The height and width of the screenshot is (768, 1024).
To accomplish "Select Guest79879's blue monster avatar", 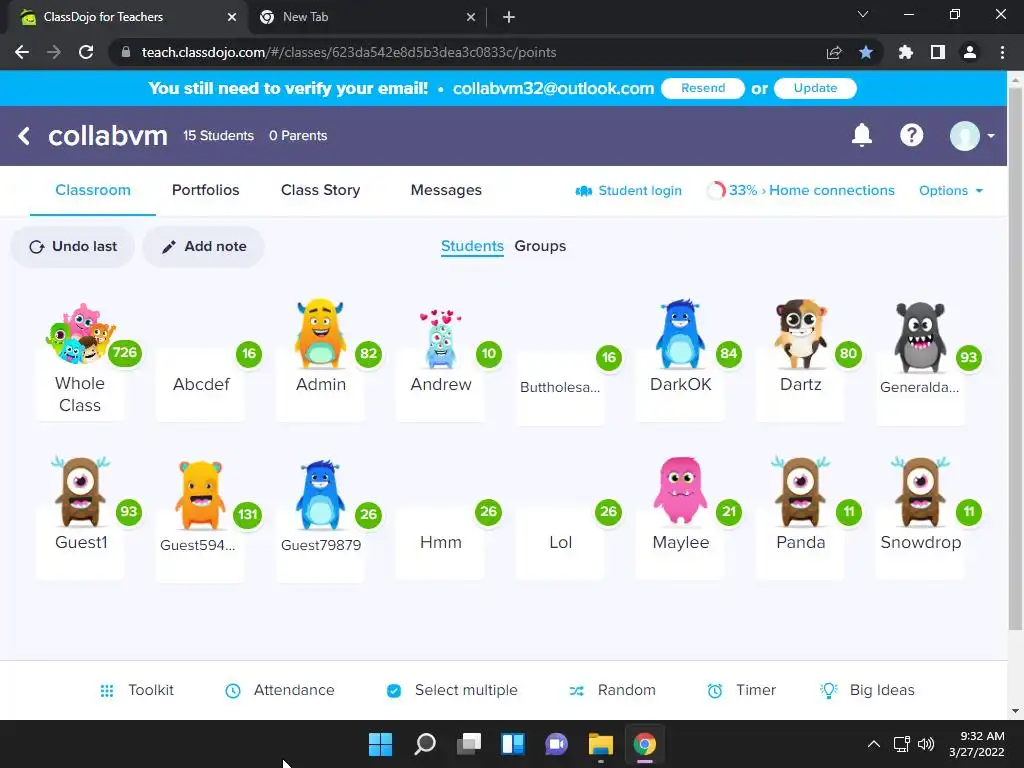I will point(320,495).
